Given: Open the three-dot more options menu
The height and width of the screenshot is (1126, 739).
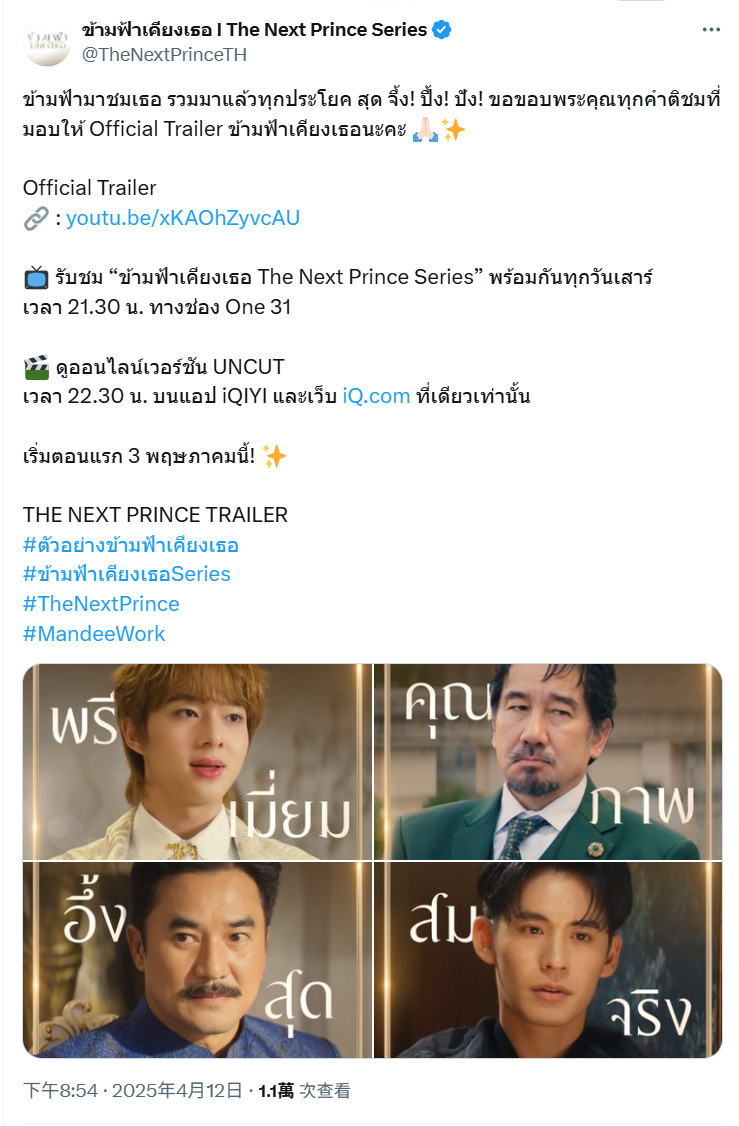Looking at the screenshot, I should 711,29.
